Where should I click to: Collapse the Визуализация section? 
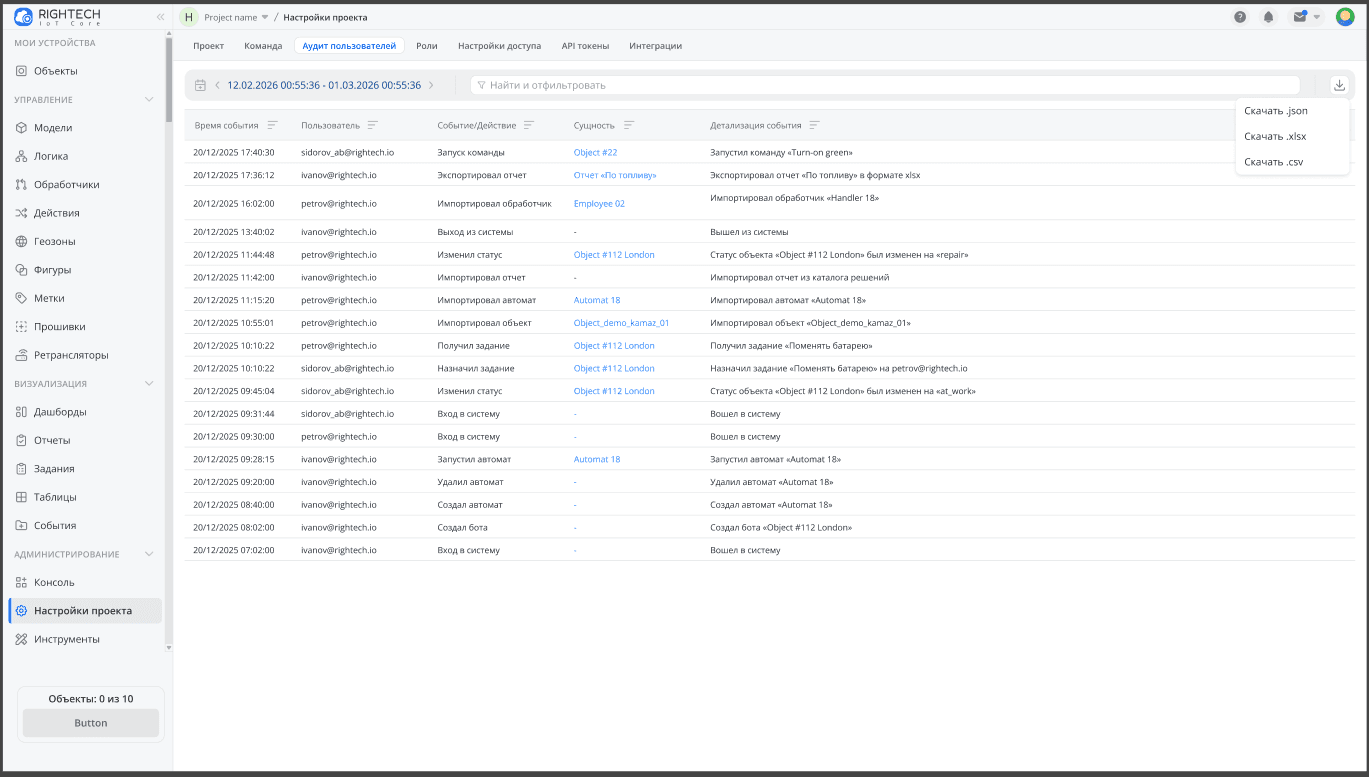(x=149, y=384)
